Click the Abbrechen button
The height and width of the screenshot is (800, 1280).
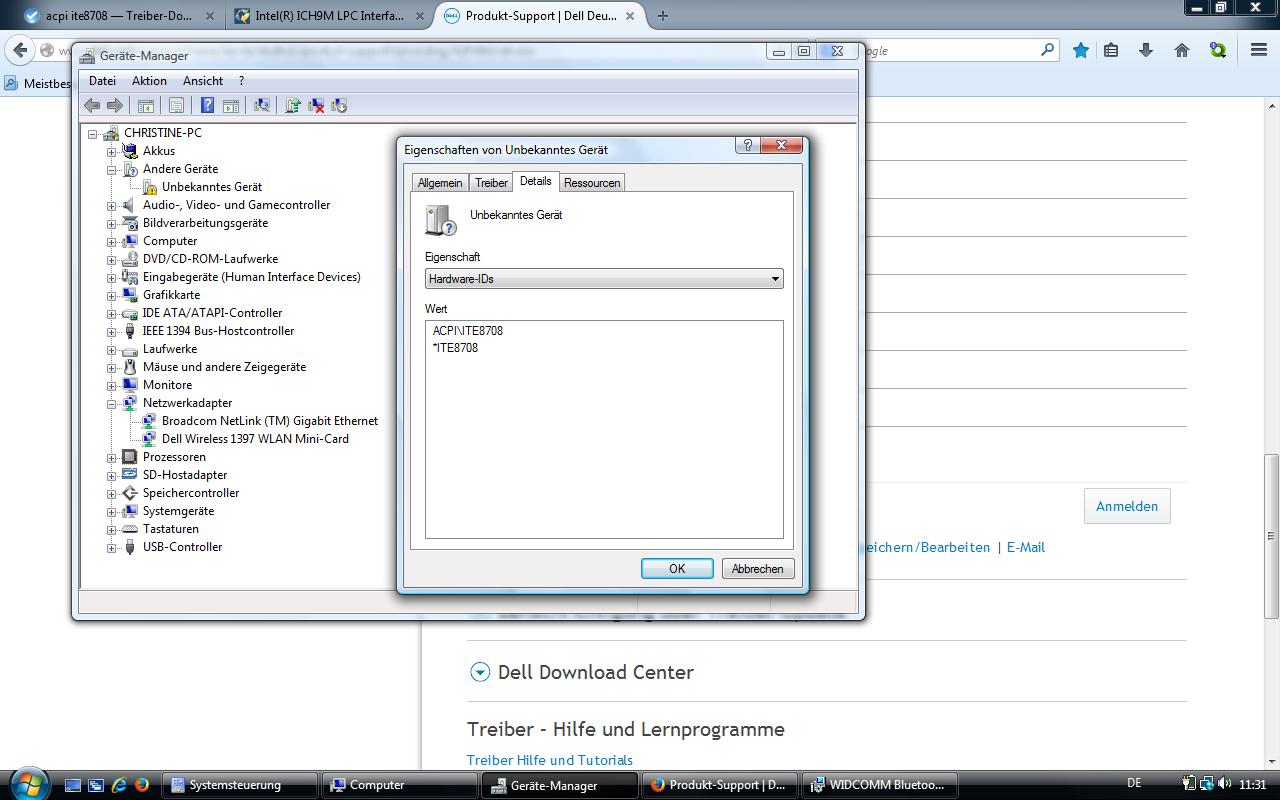click(758, 569)
